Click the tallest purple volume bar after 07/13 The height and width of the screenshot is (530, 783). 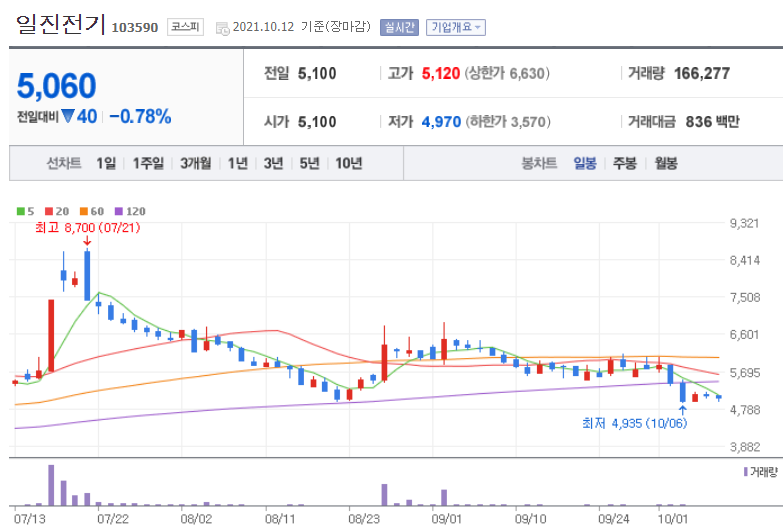51,485
